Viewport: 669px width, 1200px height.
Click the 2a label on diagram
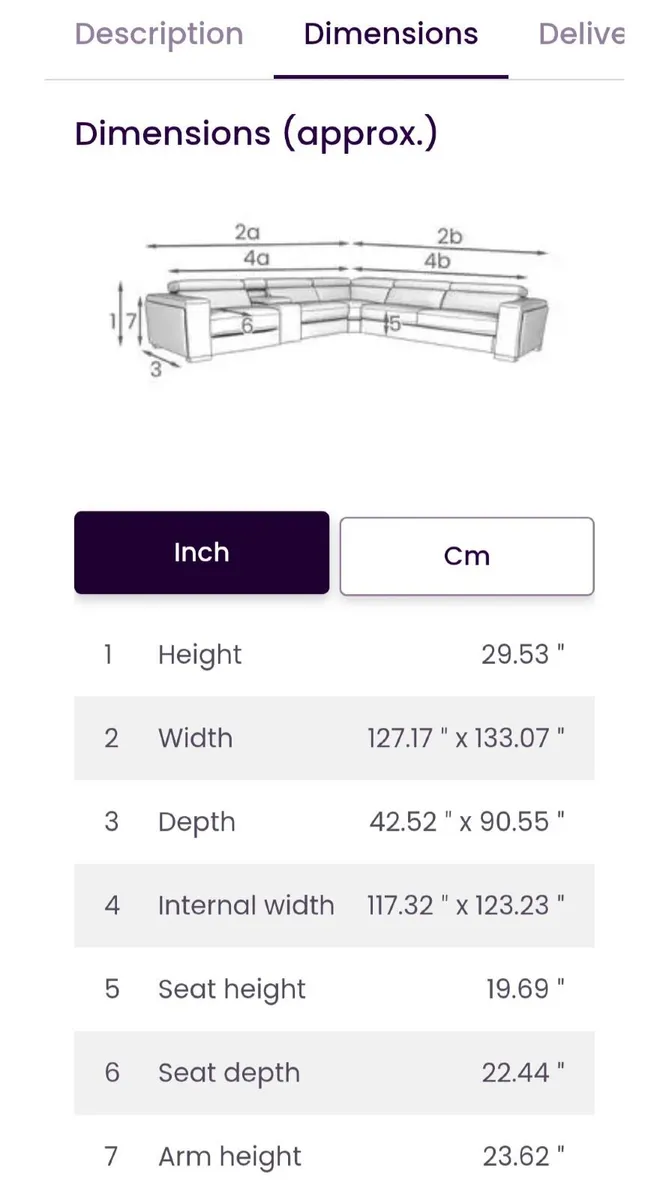(247, 232)
